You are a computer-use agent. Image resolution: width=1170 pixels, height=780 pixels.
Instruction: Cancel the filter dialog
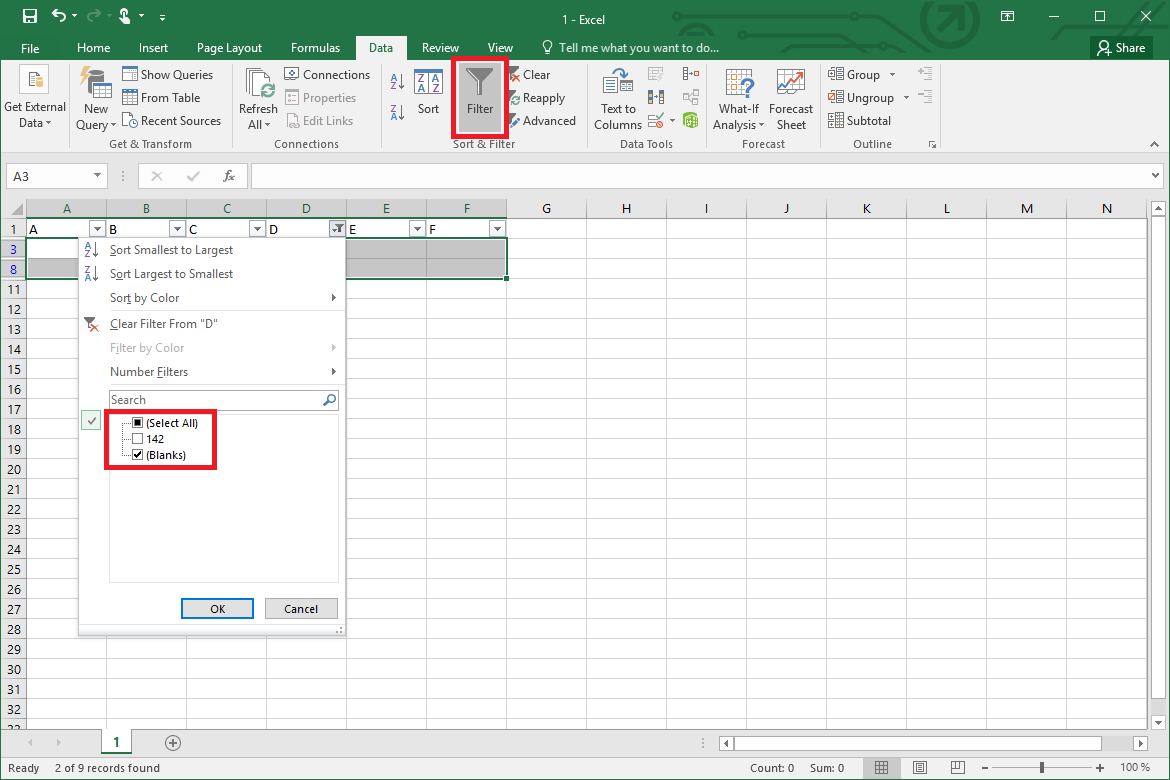point(301,608)
